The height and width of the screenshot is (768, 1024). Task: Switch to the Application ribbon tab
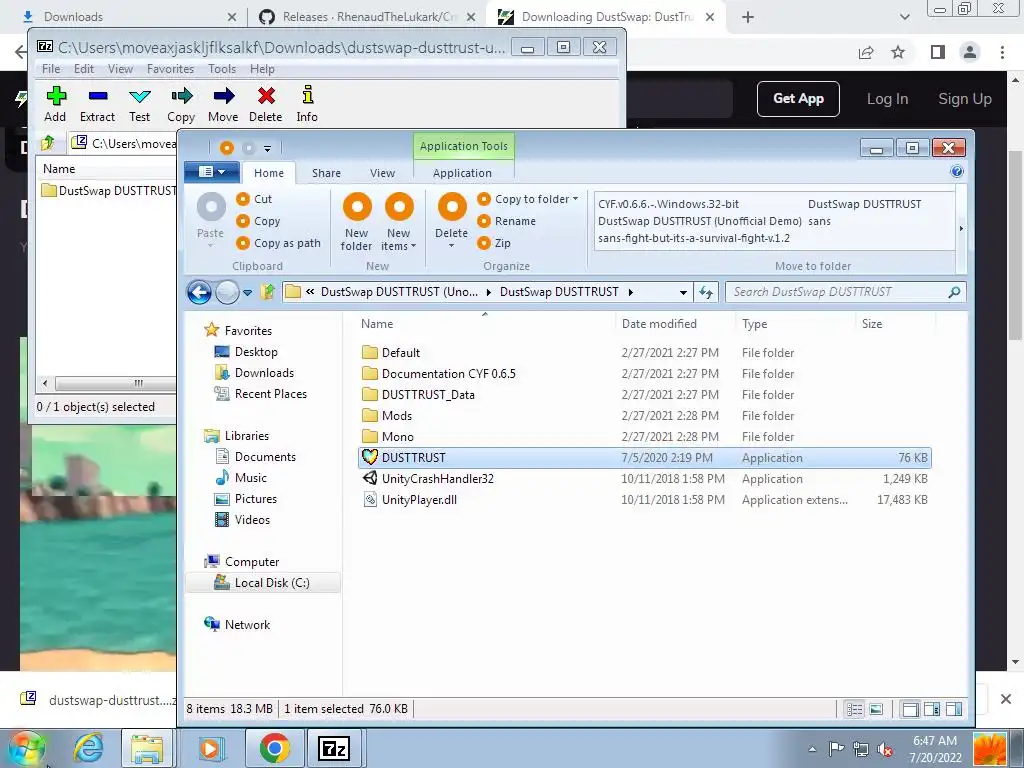coord(462,173)
